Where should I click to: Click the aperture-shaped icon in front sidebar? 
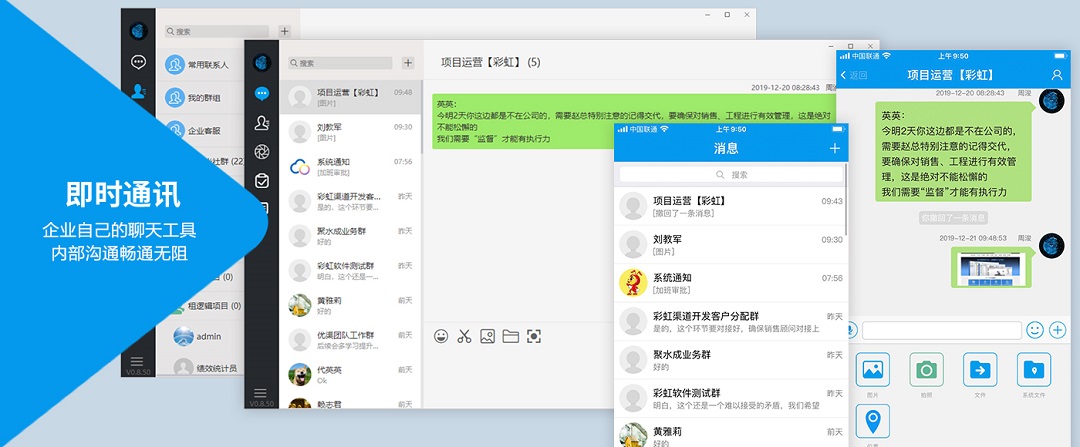point(261,151)
